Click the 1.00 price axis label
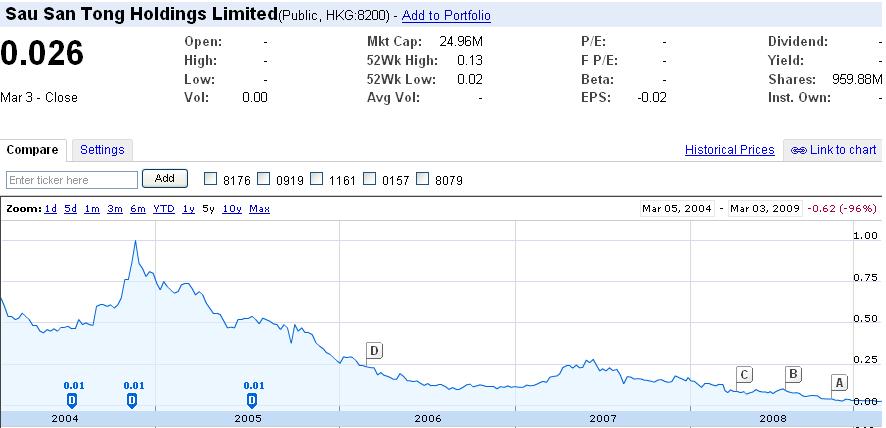The height and width of the screenshot is (428, 886). [x=865, y=235]
